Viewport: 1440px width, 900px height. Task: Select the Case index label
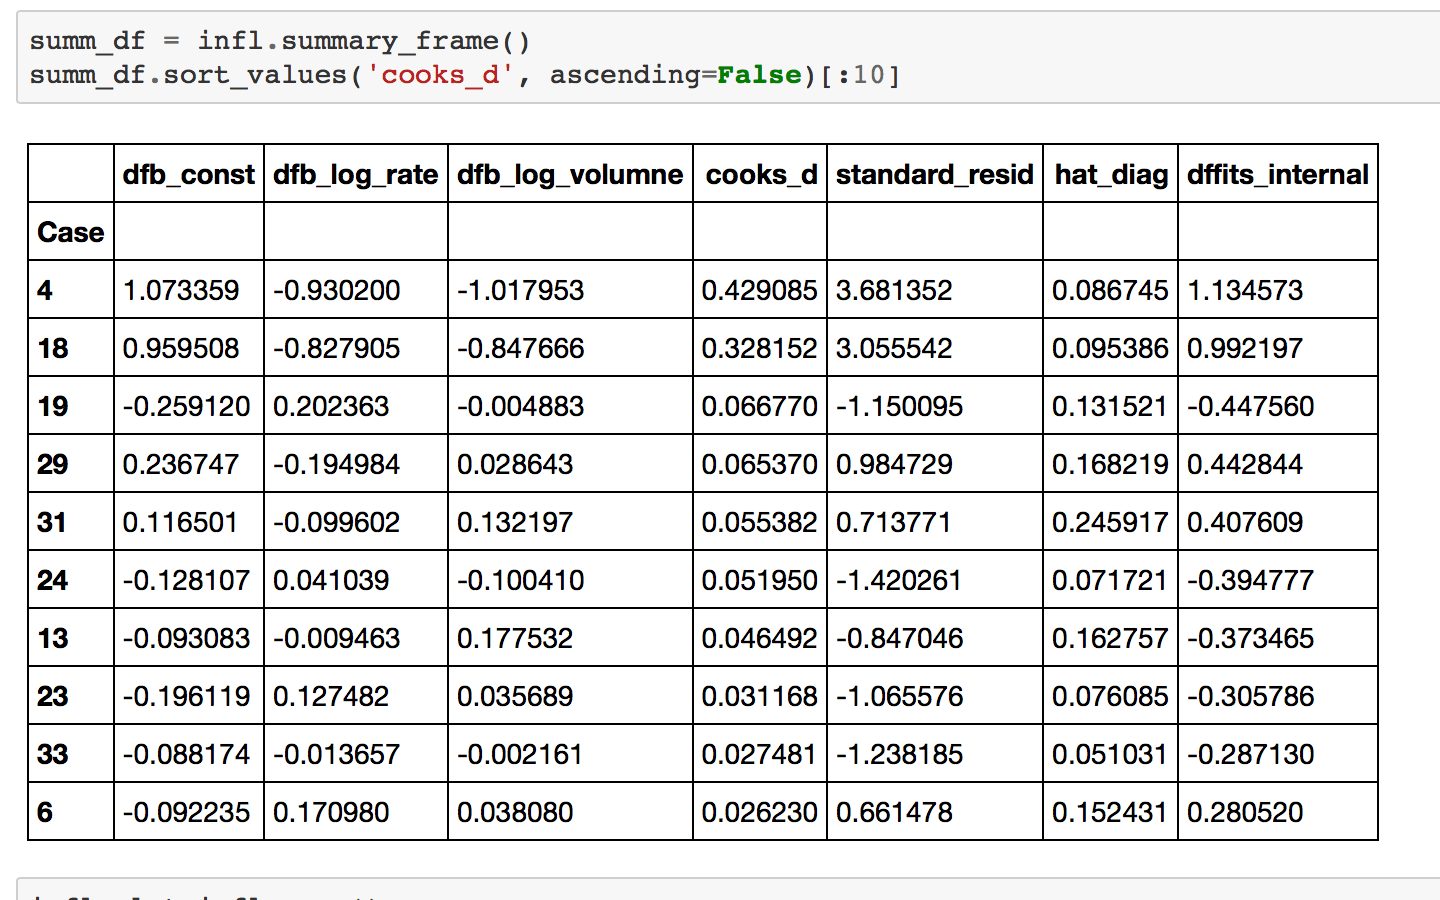pyautogui.click(x=69, y=231)
